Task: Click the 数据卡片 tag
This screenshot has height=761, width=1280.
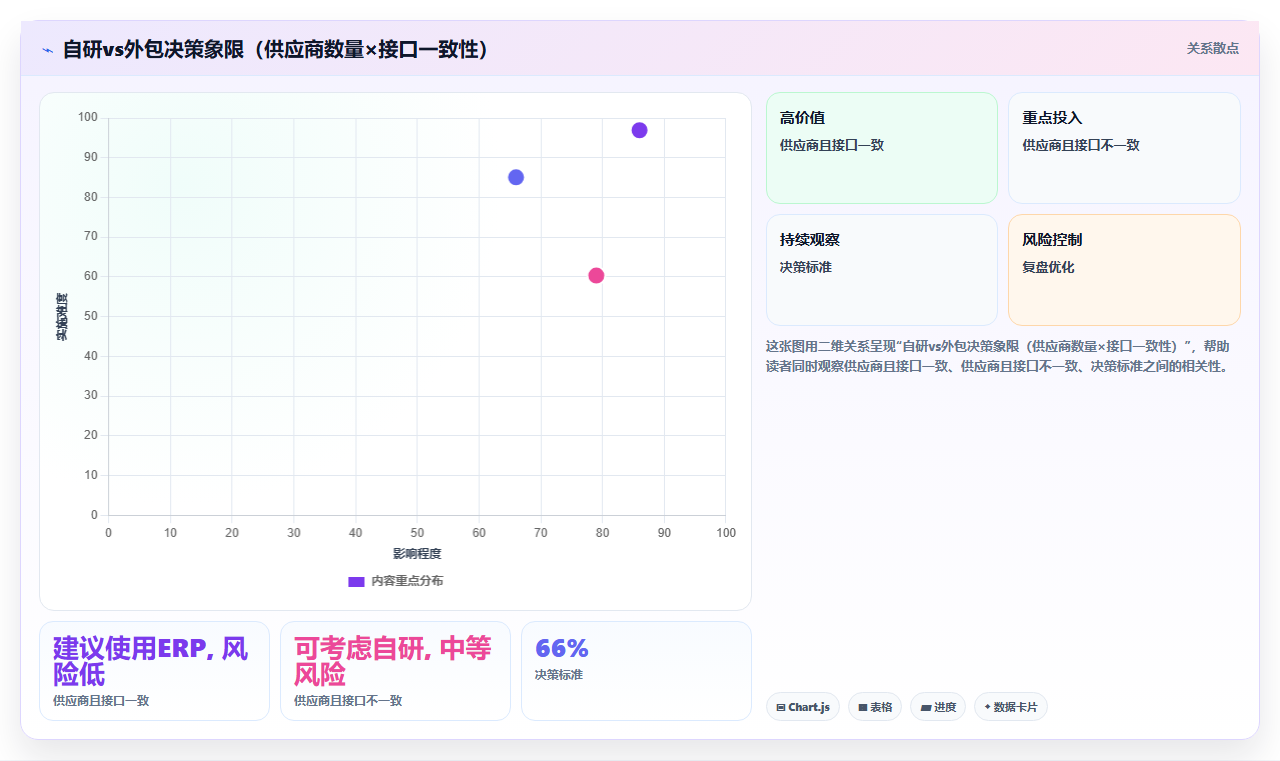Action: coord(1011,707)
